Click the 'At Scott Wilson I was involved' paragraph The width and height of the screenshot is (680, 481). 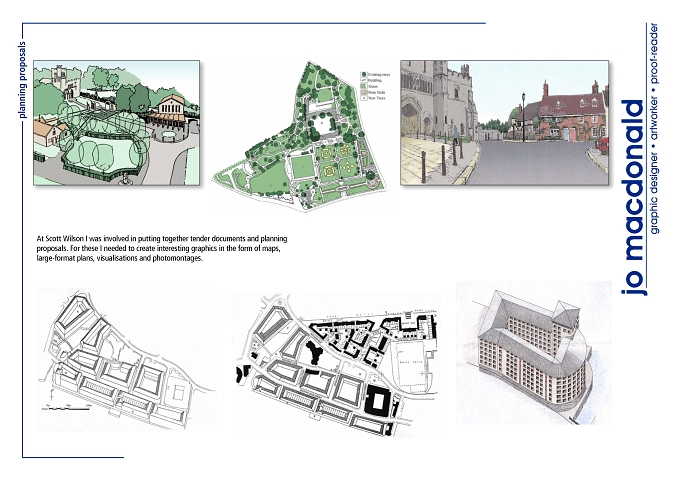[x=162, y=248]
